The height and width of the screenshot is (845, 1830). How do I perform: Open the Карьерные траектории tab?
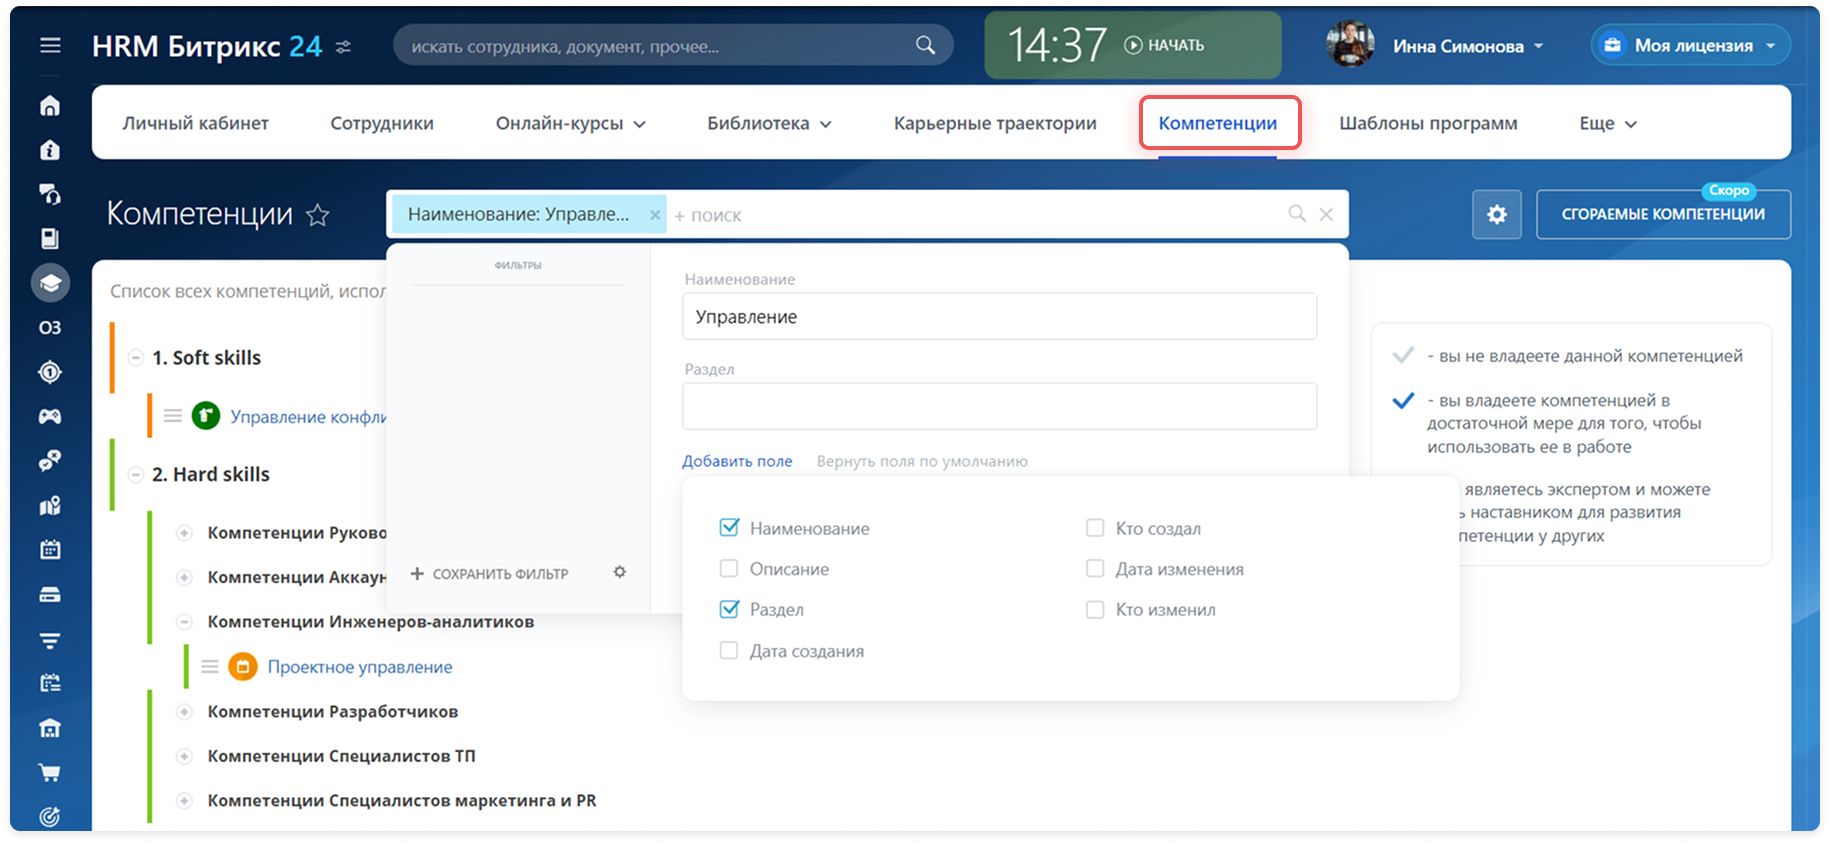995,124
